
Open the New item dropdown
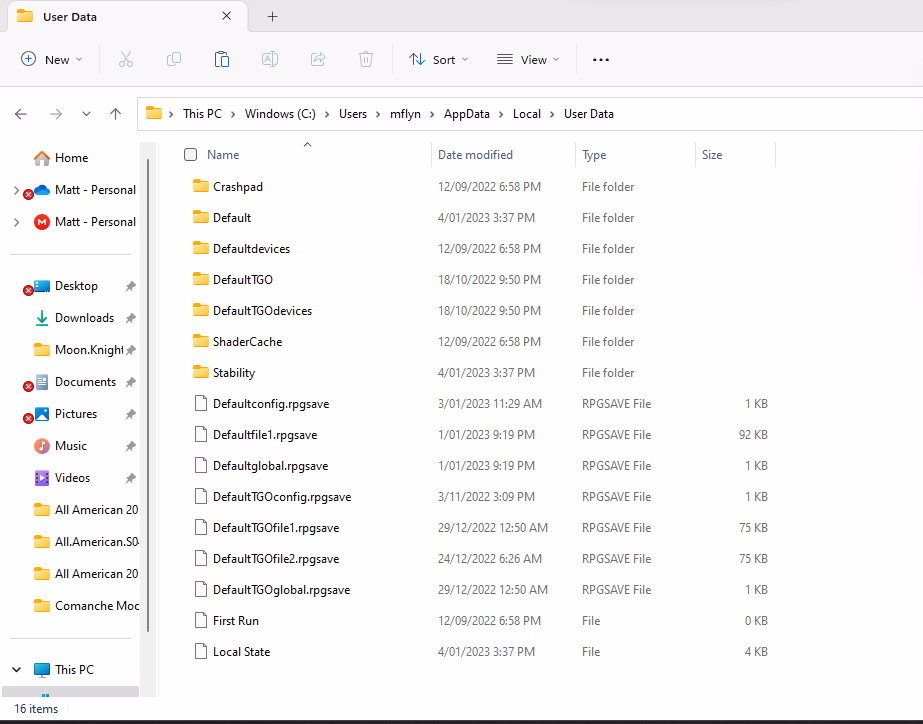(x=52, y=60)
